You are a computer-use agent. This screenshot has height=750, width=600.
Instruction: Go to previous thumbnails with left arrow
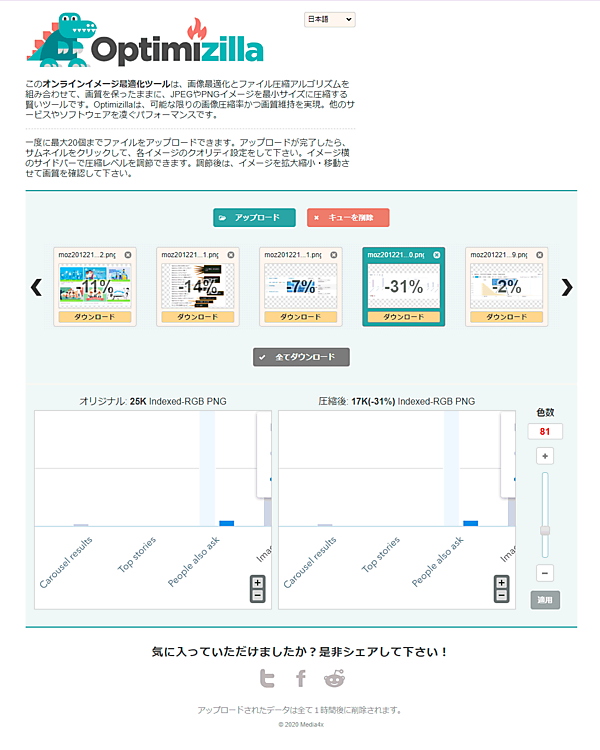(x=36, y=287)
